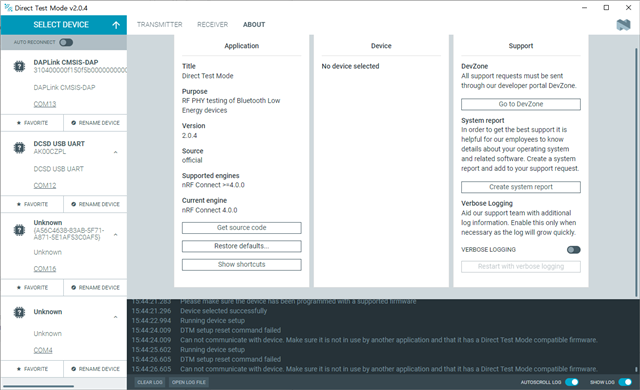Click the device list horizontal scrollbar

(38, 386)
